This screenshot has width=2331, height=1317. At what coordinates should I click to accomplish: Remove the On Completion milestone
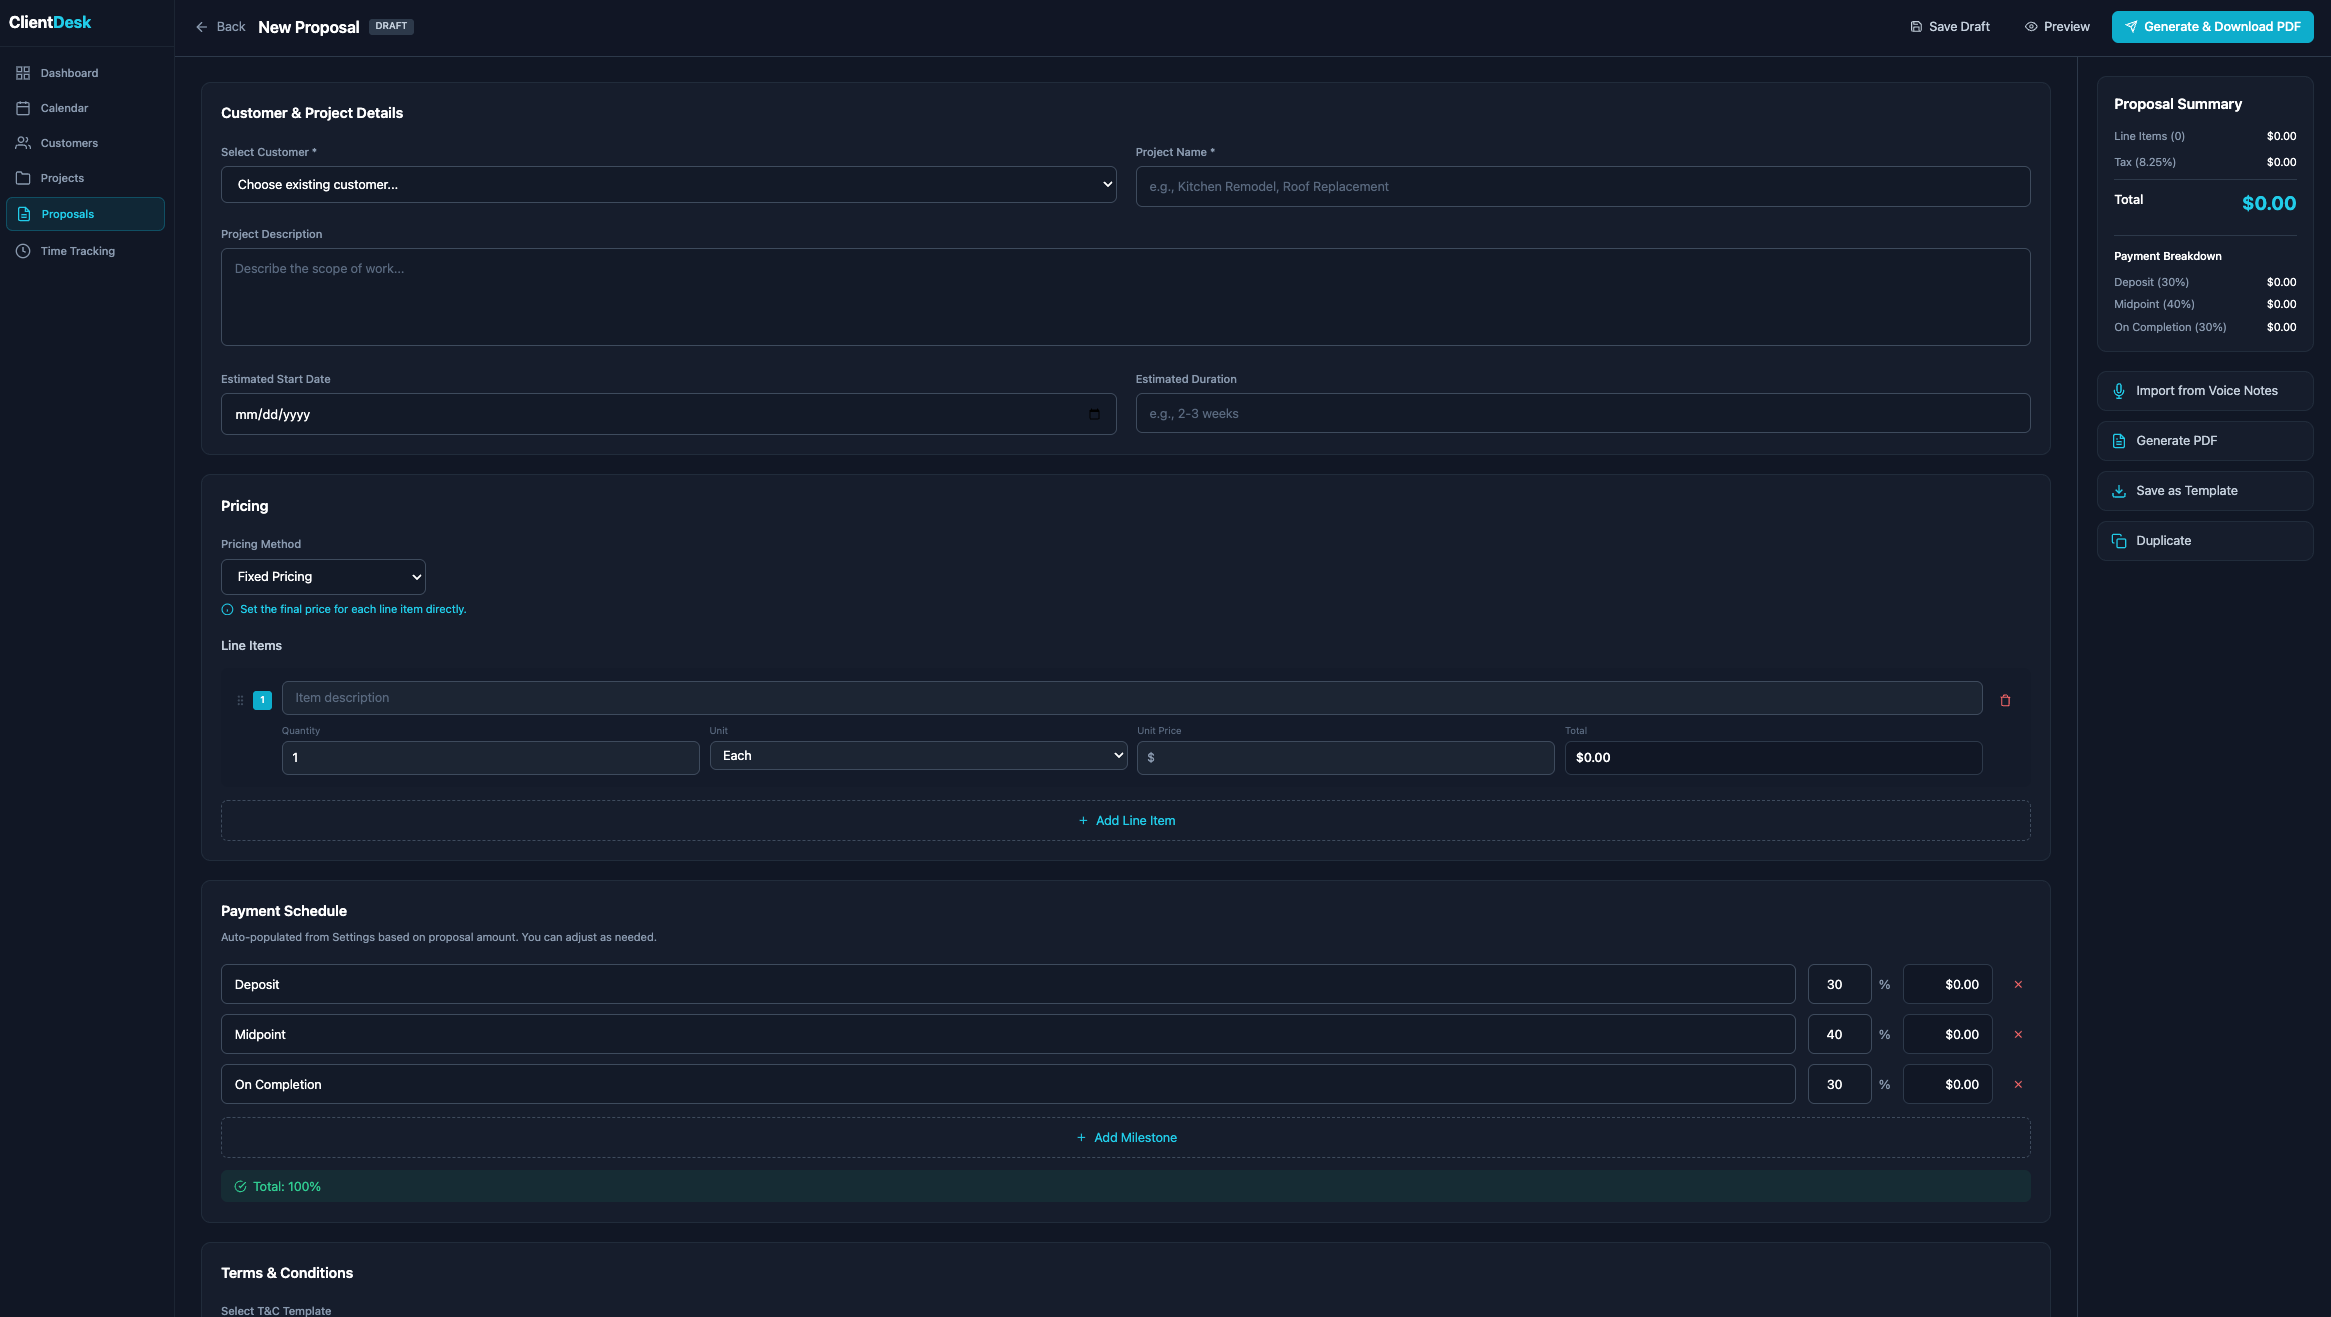click(x=2018, y=1084)
